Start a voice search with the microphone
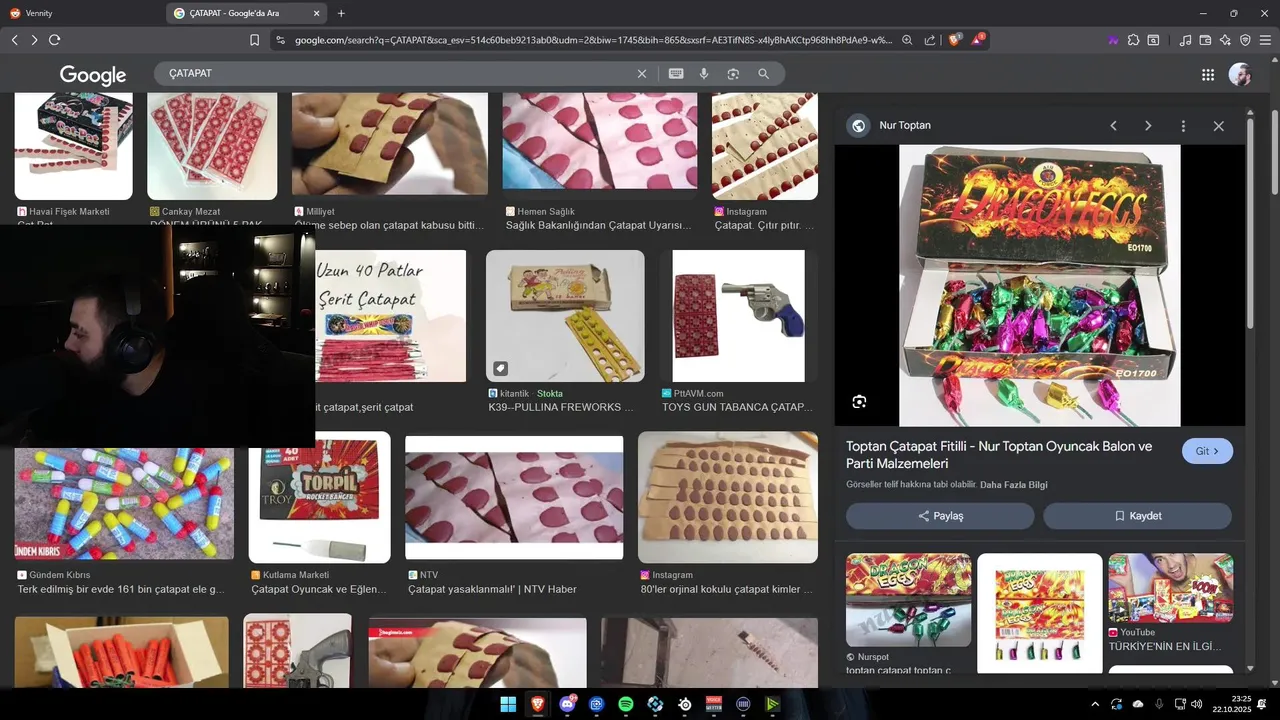The height and width of the screenshot is (720, 1280). tap(704, 74)
